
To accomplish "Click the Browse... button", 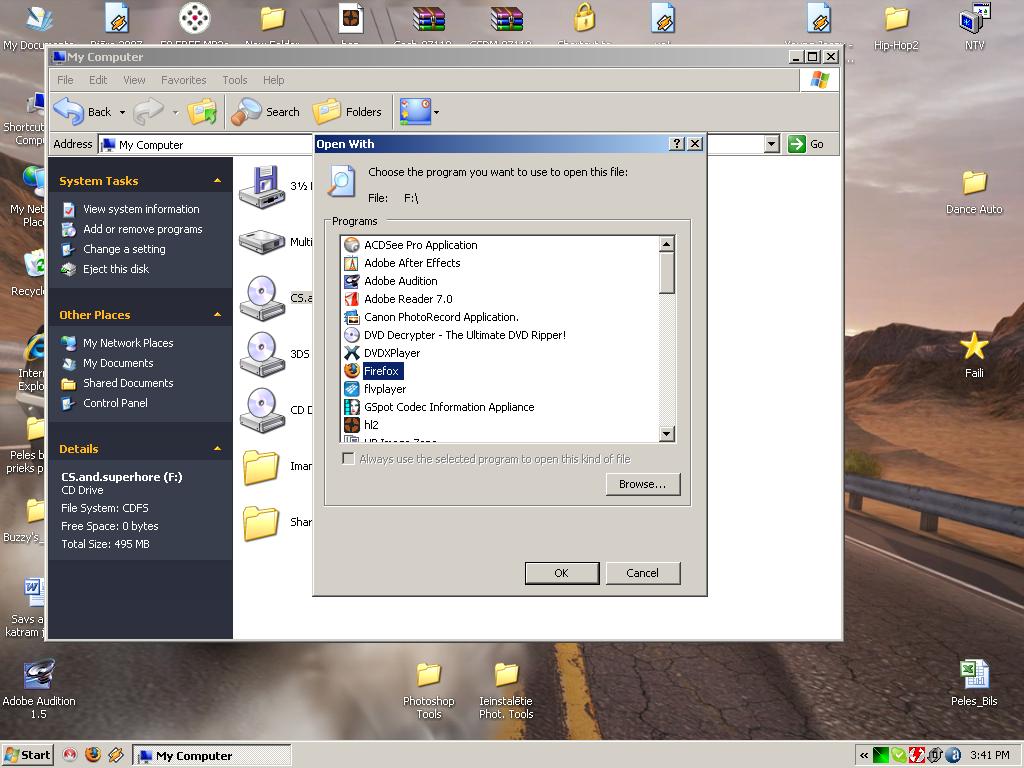I will click(x=643, y=484).
